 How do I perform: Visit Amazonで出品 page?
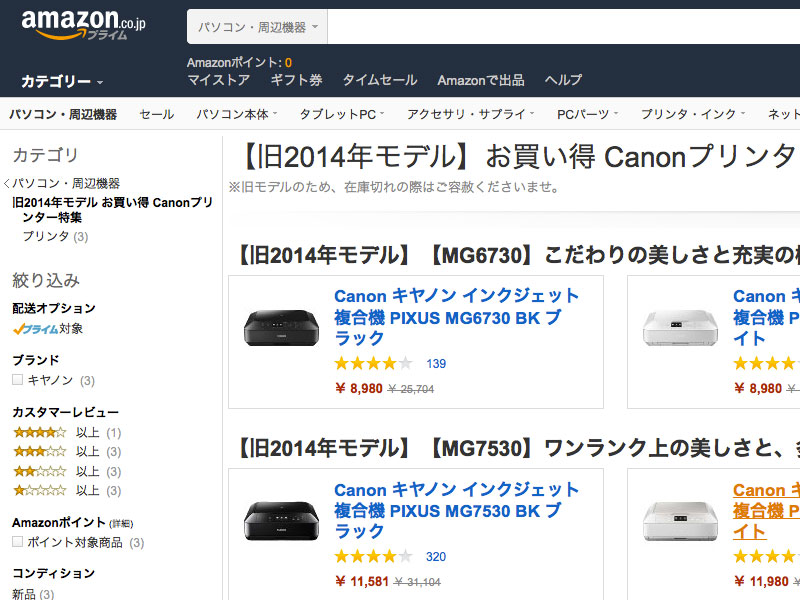481,80
